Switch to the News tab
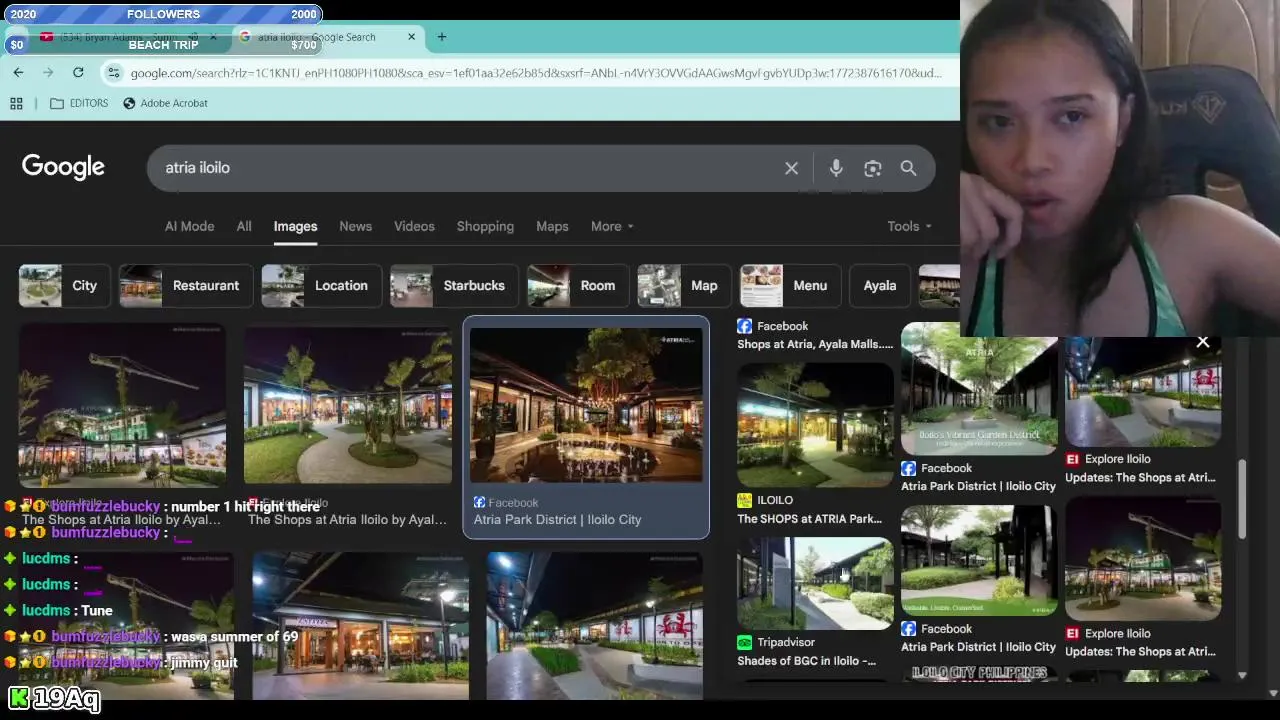 355,226
